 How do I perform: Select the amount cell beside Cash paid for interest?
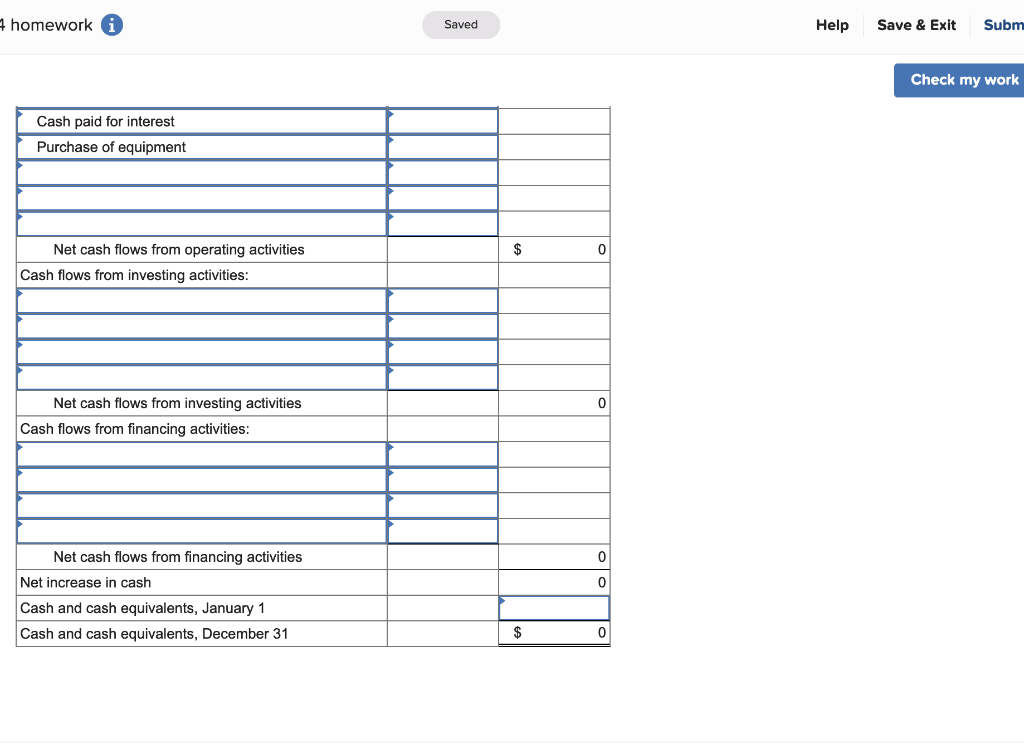[442, 120]
